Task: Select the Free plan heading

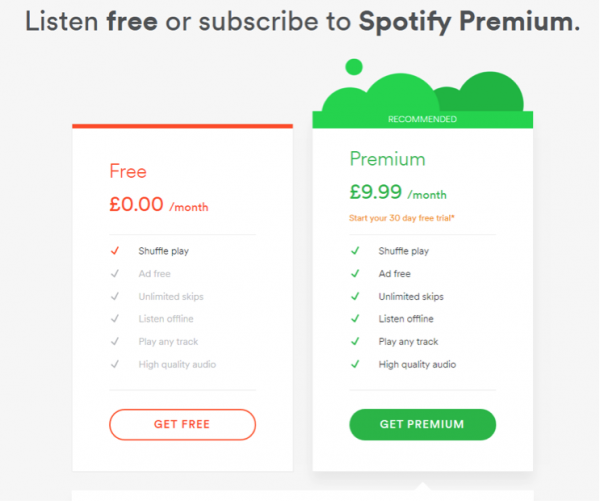Action: (x=128, y=171)
